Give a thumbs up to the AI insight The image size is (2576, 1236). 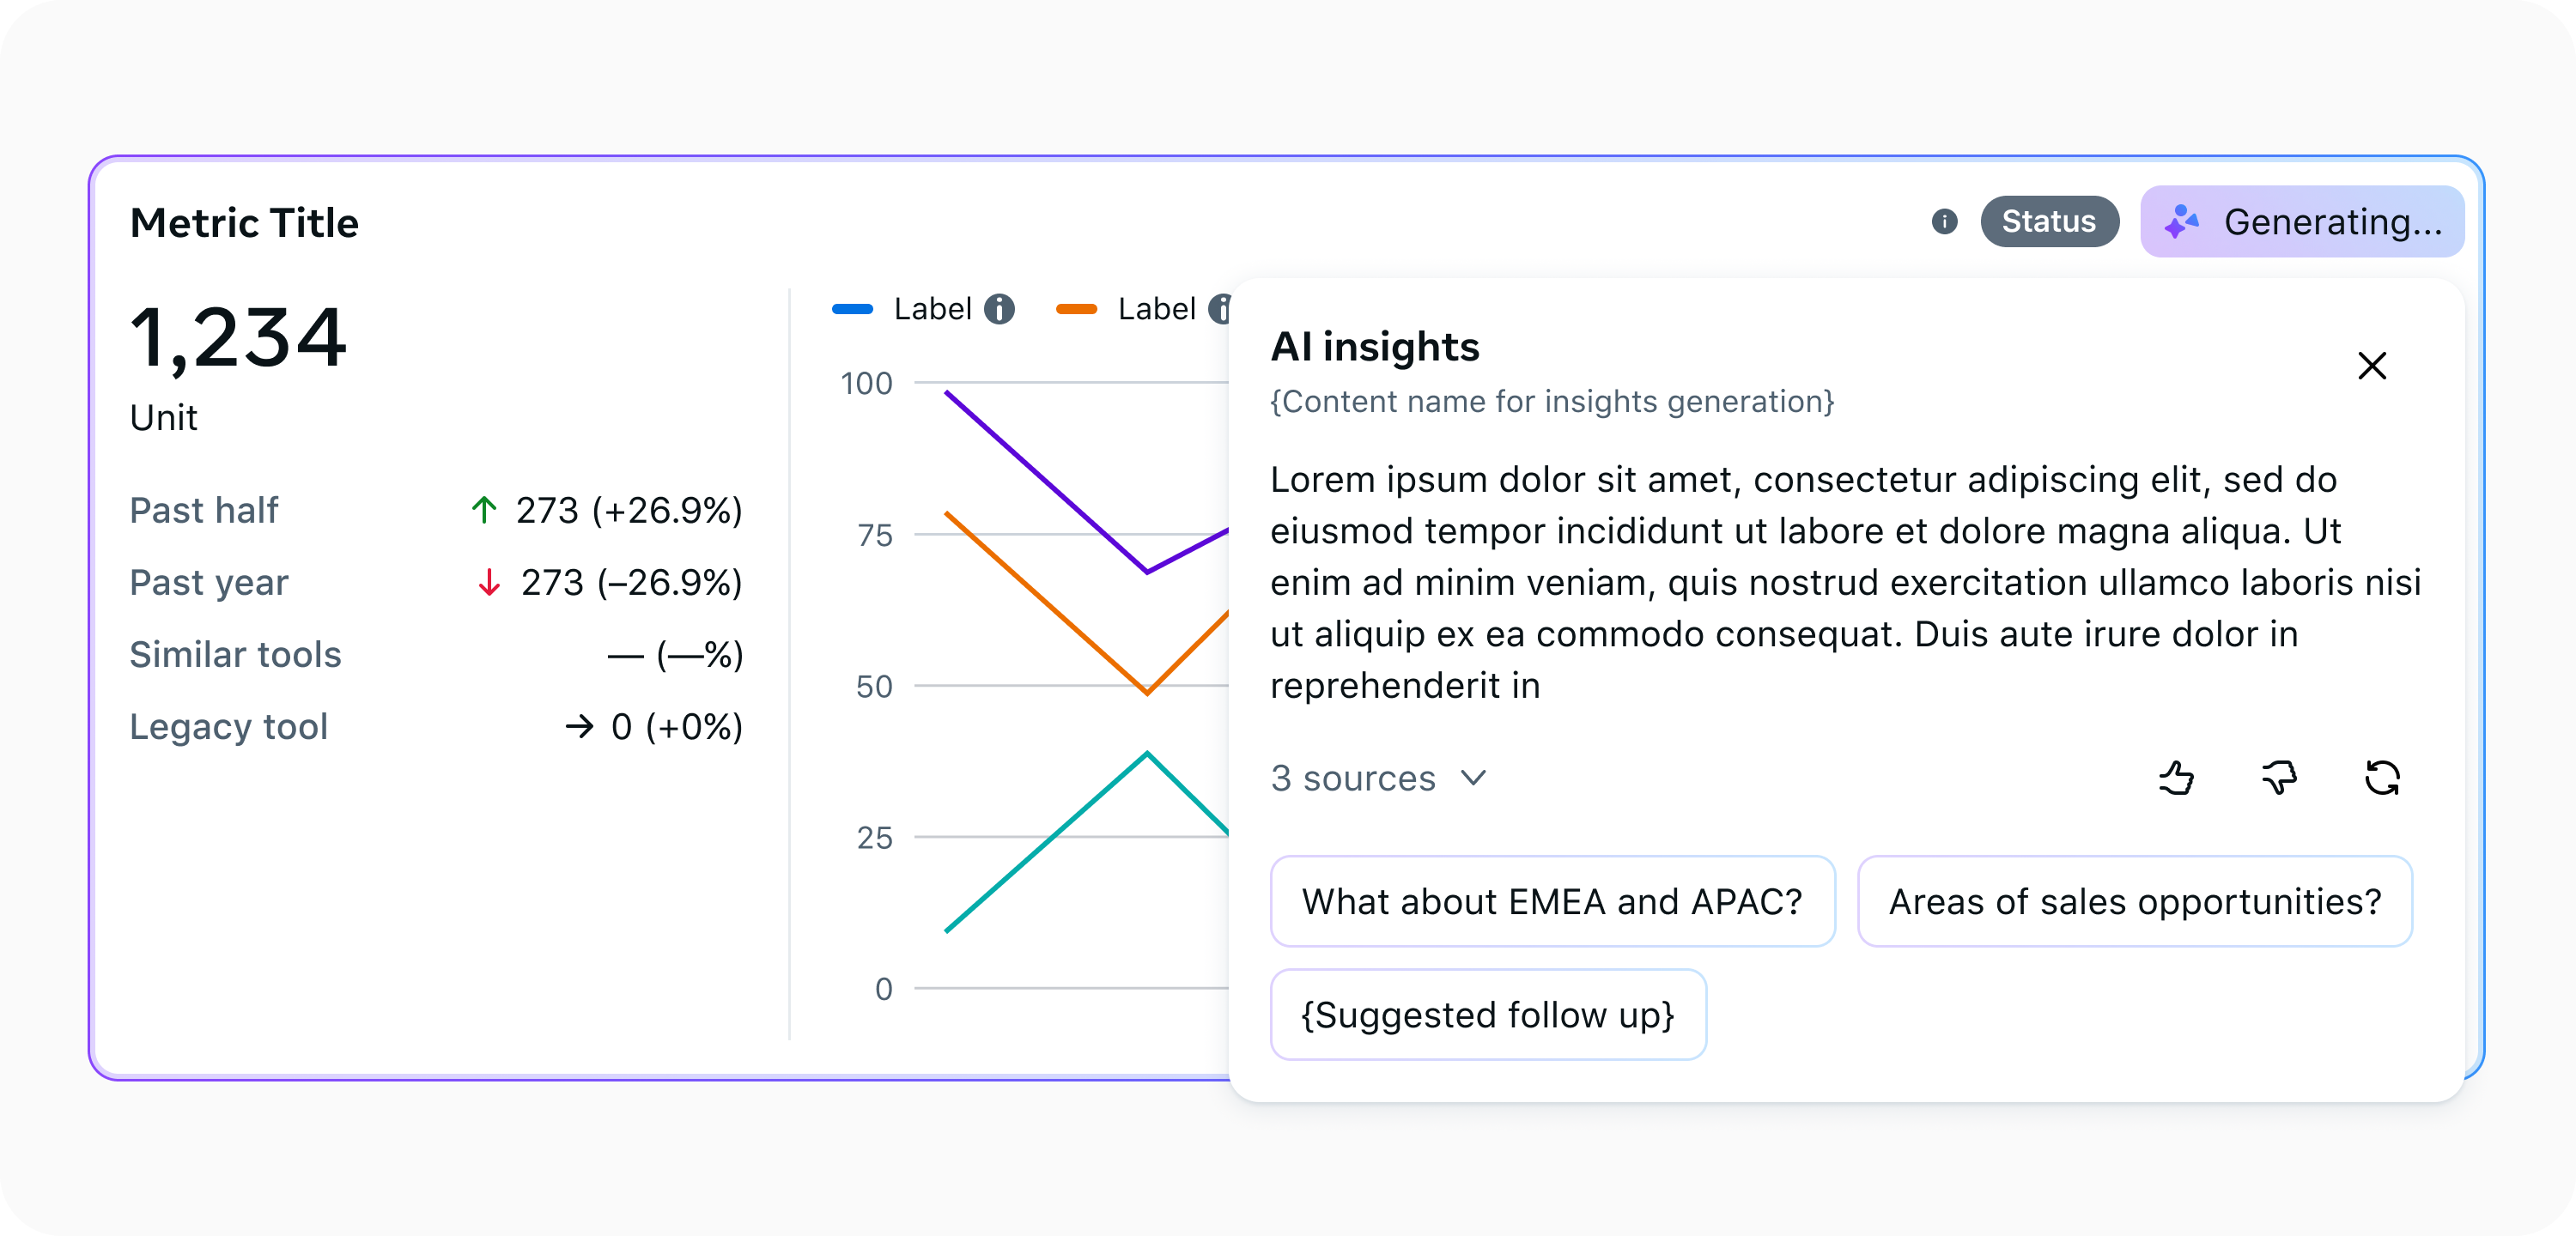click(2177, 779)
